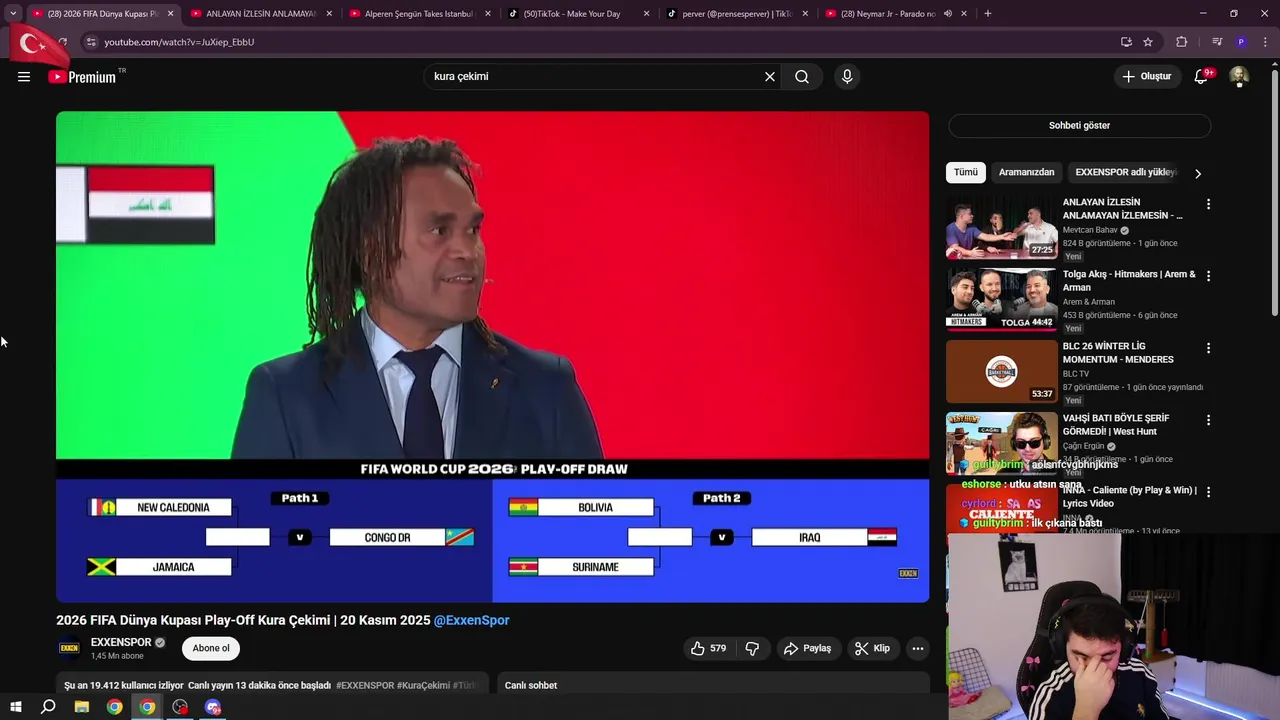1280x720 pixels.
Task: Open options for VAHŞİ BATI video
Action: [x=1208, y=420]
